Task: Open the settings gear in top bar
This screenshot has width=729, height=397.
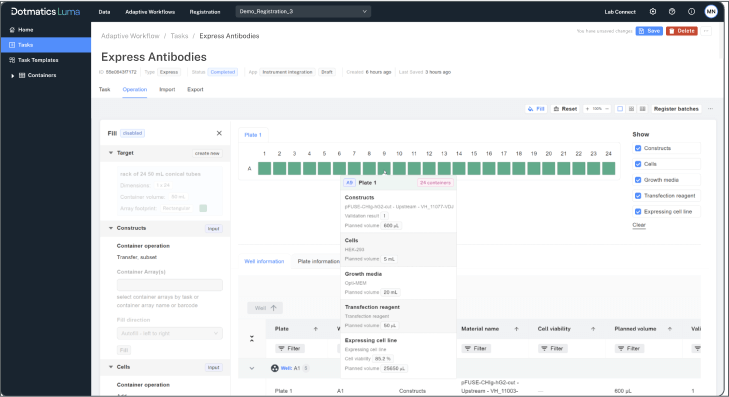Action: click(653, 12)
